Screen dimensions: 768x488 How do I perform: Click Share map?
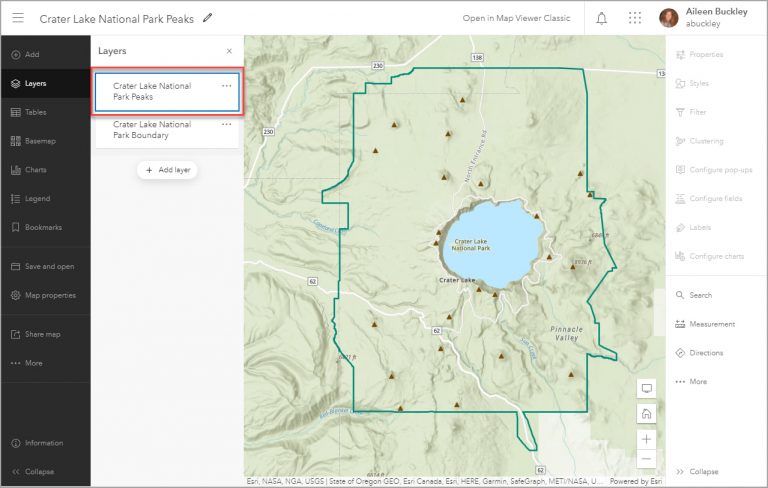(46, 334)
